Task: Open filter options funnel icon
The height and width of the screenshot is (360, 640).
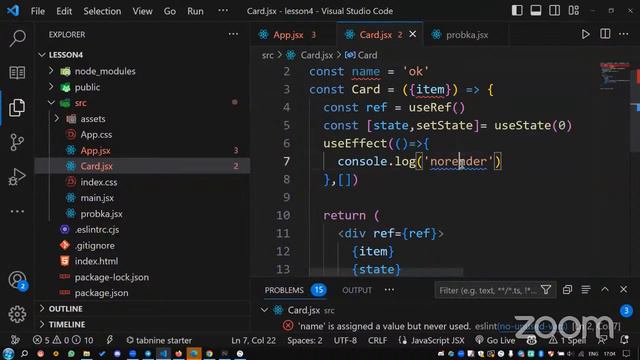Action: click(x=546, y=290)
